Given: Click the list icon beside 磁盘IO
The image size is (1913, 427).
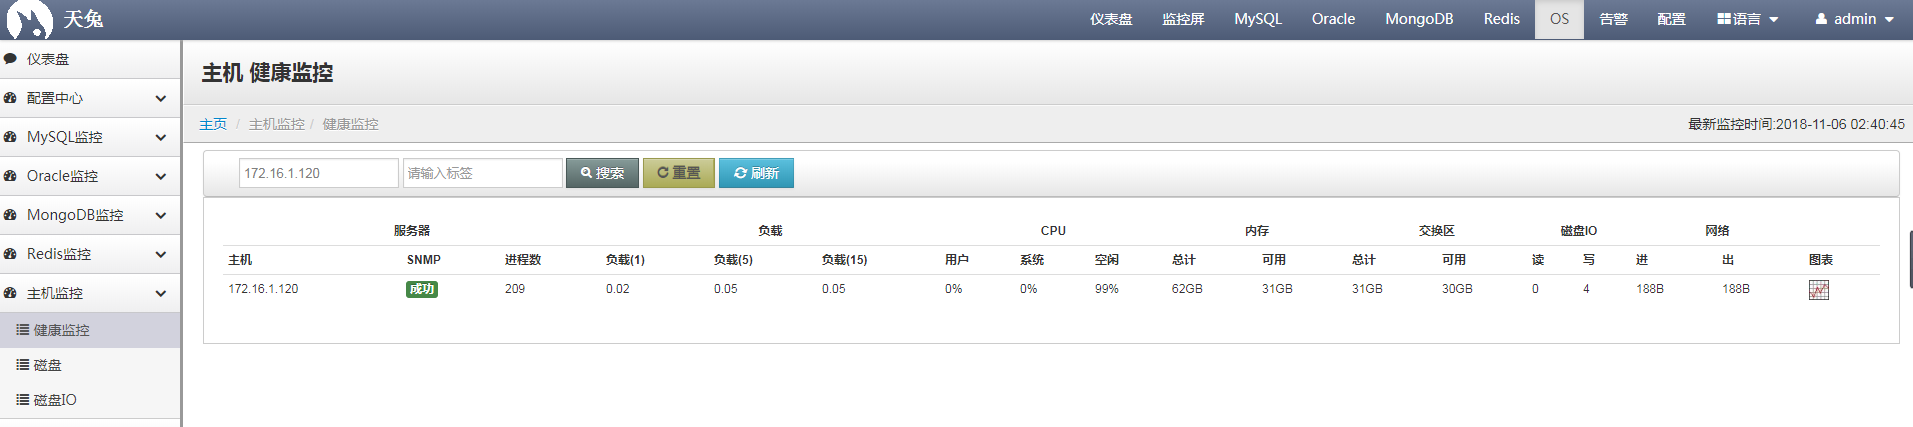Looking at the screenshot, I should tap(22, 399).
